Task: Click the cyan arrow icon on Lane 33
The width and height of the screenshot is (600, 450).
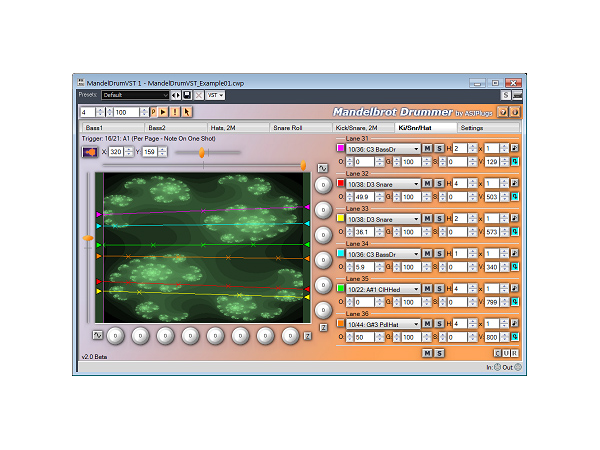Action: [x=515, y=232]
